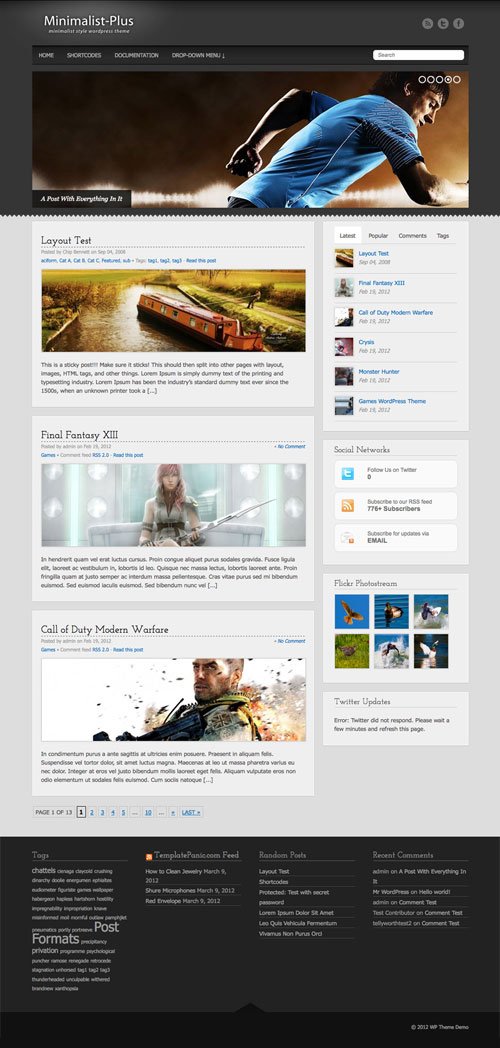The width and height of the screenshot is (500, 1048).
Task: Open 'How to Clean Jewelry' feed item
Action: (x=173, y=872)
